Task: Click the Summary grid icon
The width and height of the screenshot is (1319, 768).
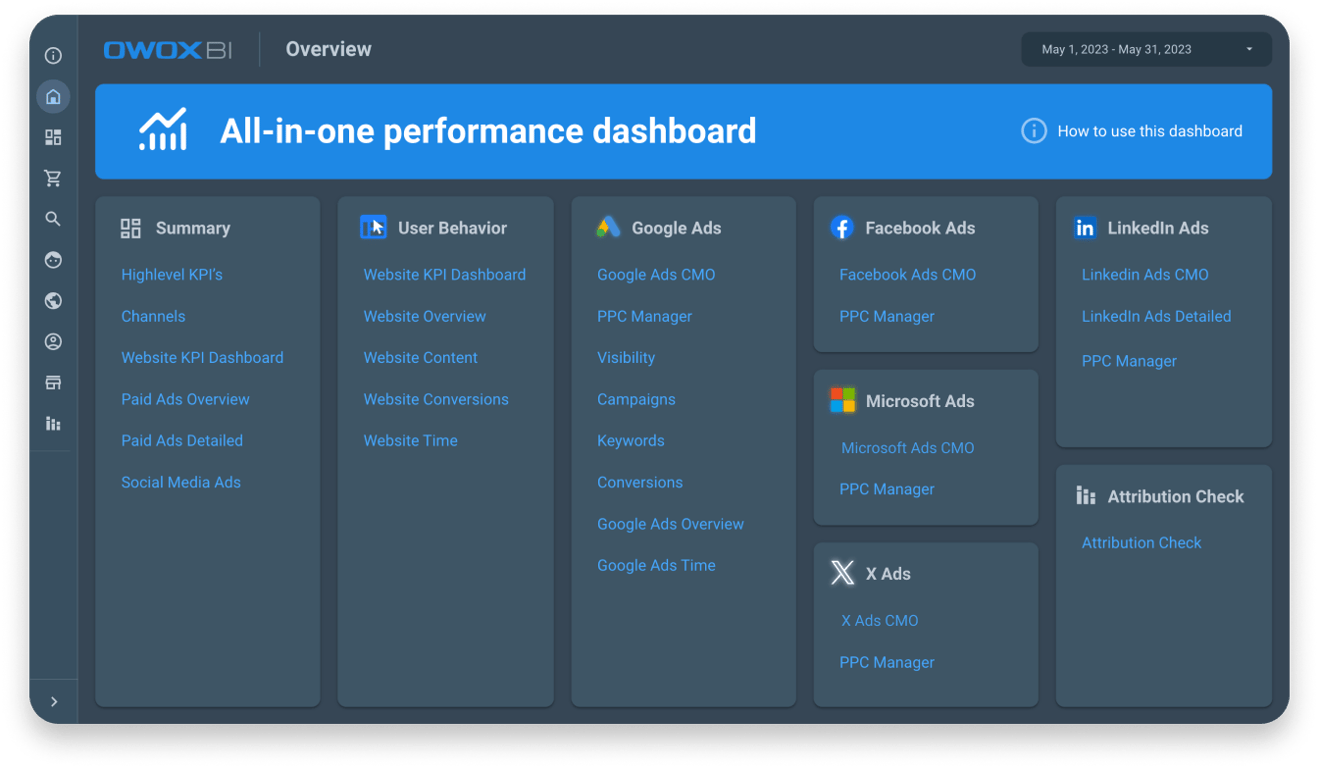Action: 131,228
